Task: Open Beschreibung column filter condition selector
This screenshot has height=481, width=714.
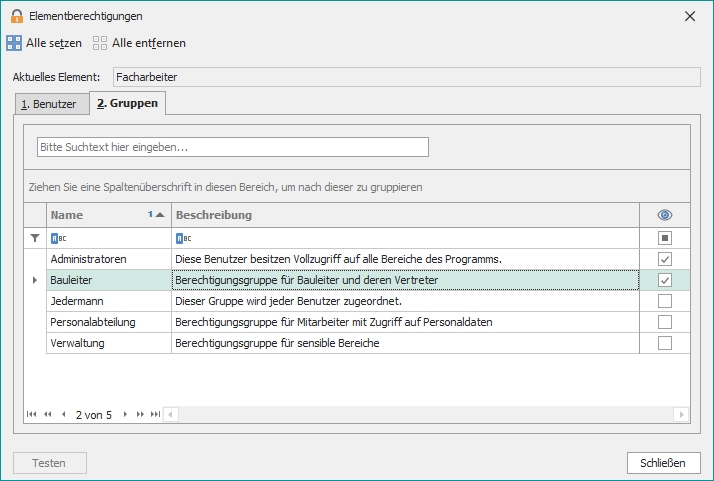Action: click(181, 238)
